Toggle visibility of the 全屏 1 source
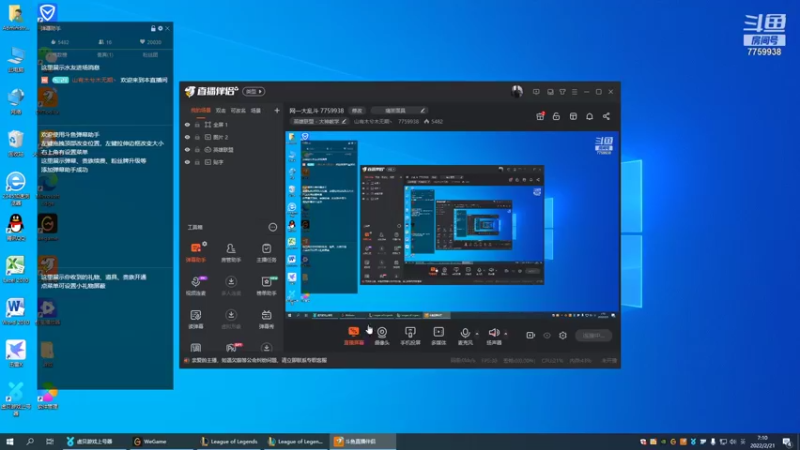Screen dimensions: 800x450 (x=187, y=124)
